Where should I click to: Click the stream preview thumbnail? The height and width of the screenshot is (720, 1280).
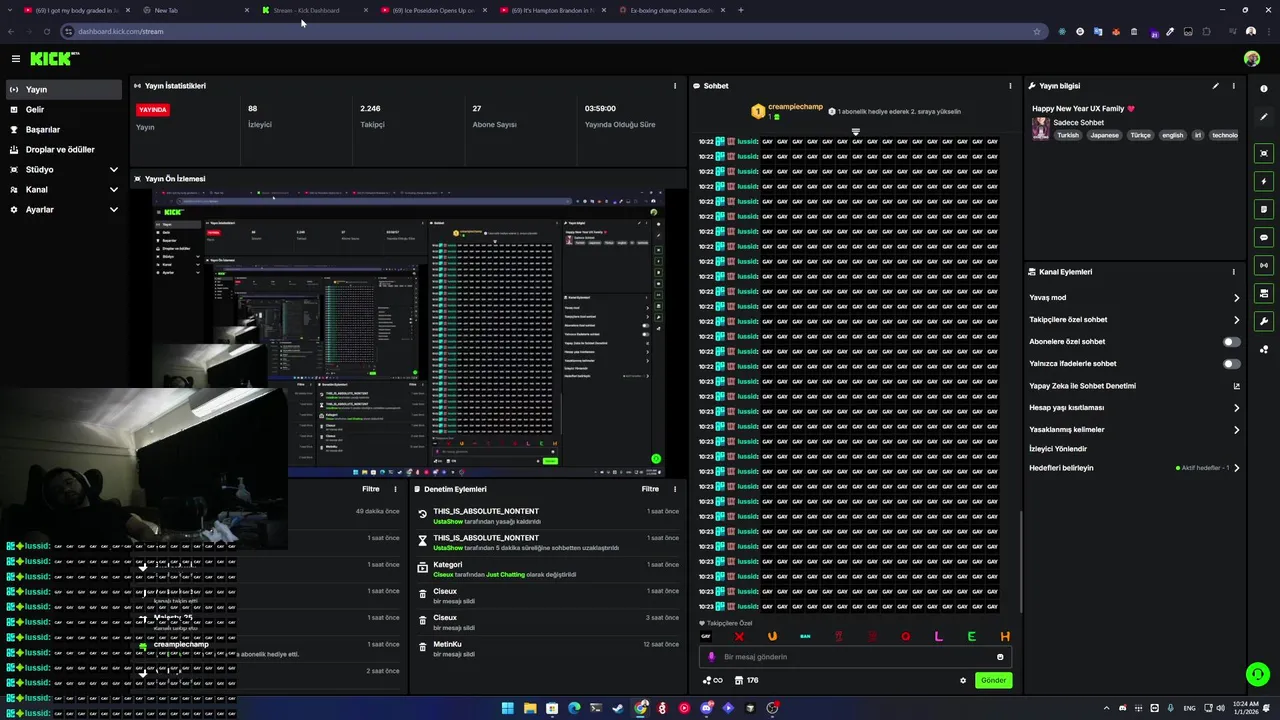tap(409, 334)
